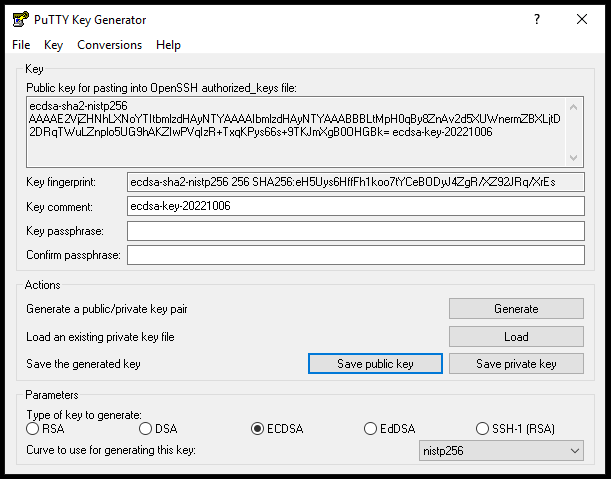
Task: Click Save public key button
Action: [x=375, y=364]
